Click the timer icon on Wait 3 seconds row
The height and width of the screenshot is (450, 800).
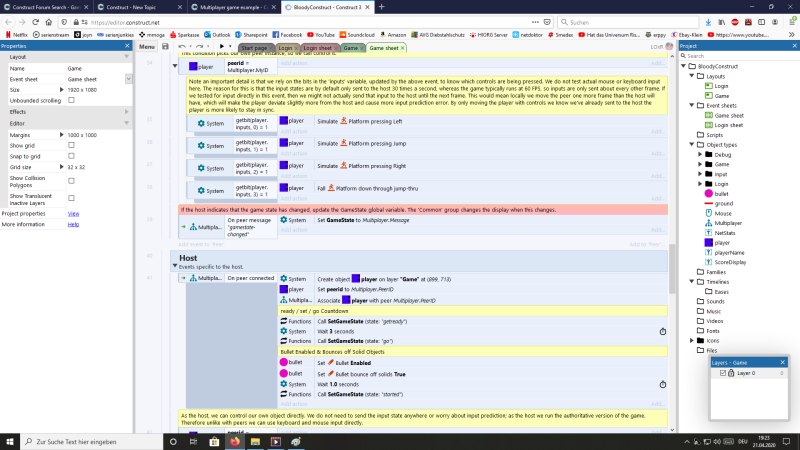(662, 331)
